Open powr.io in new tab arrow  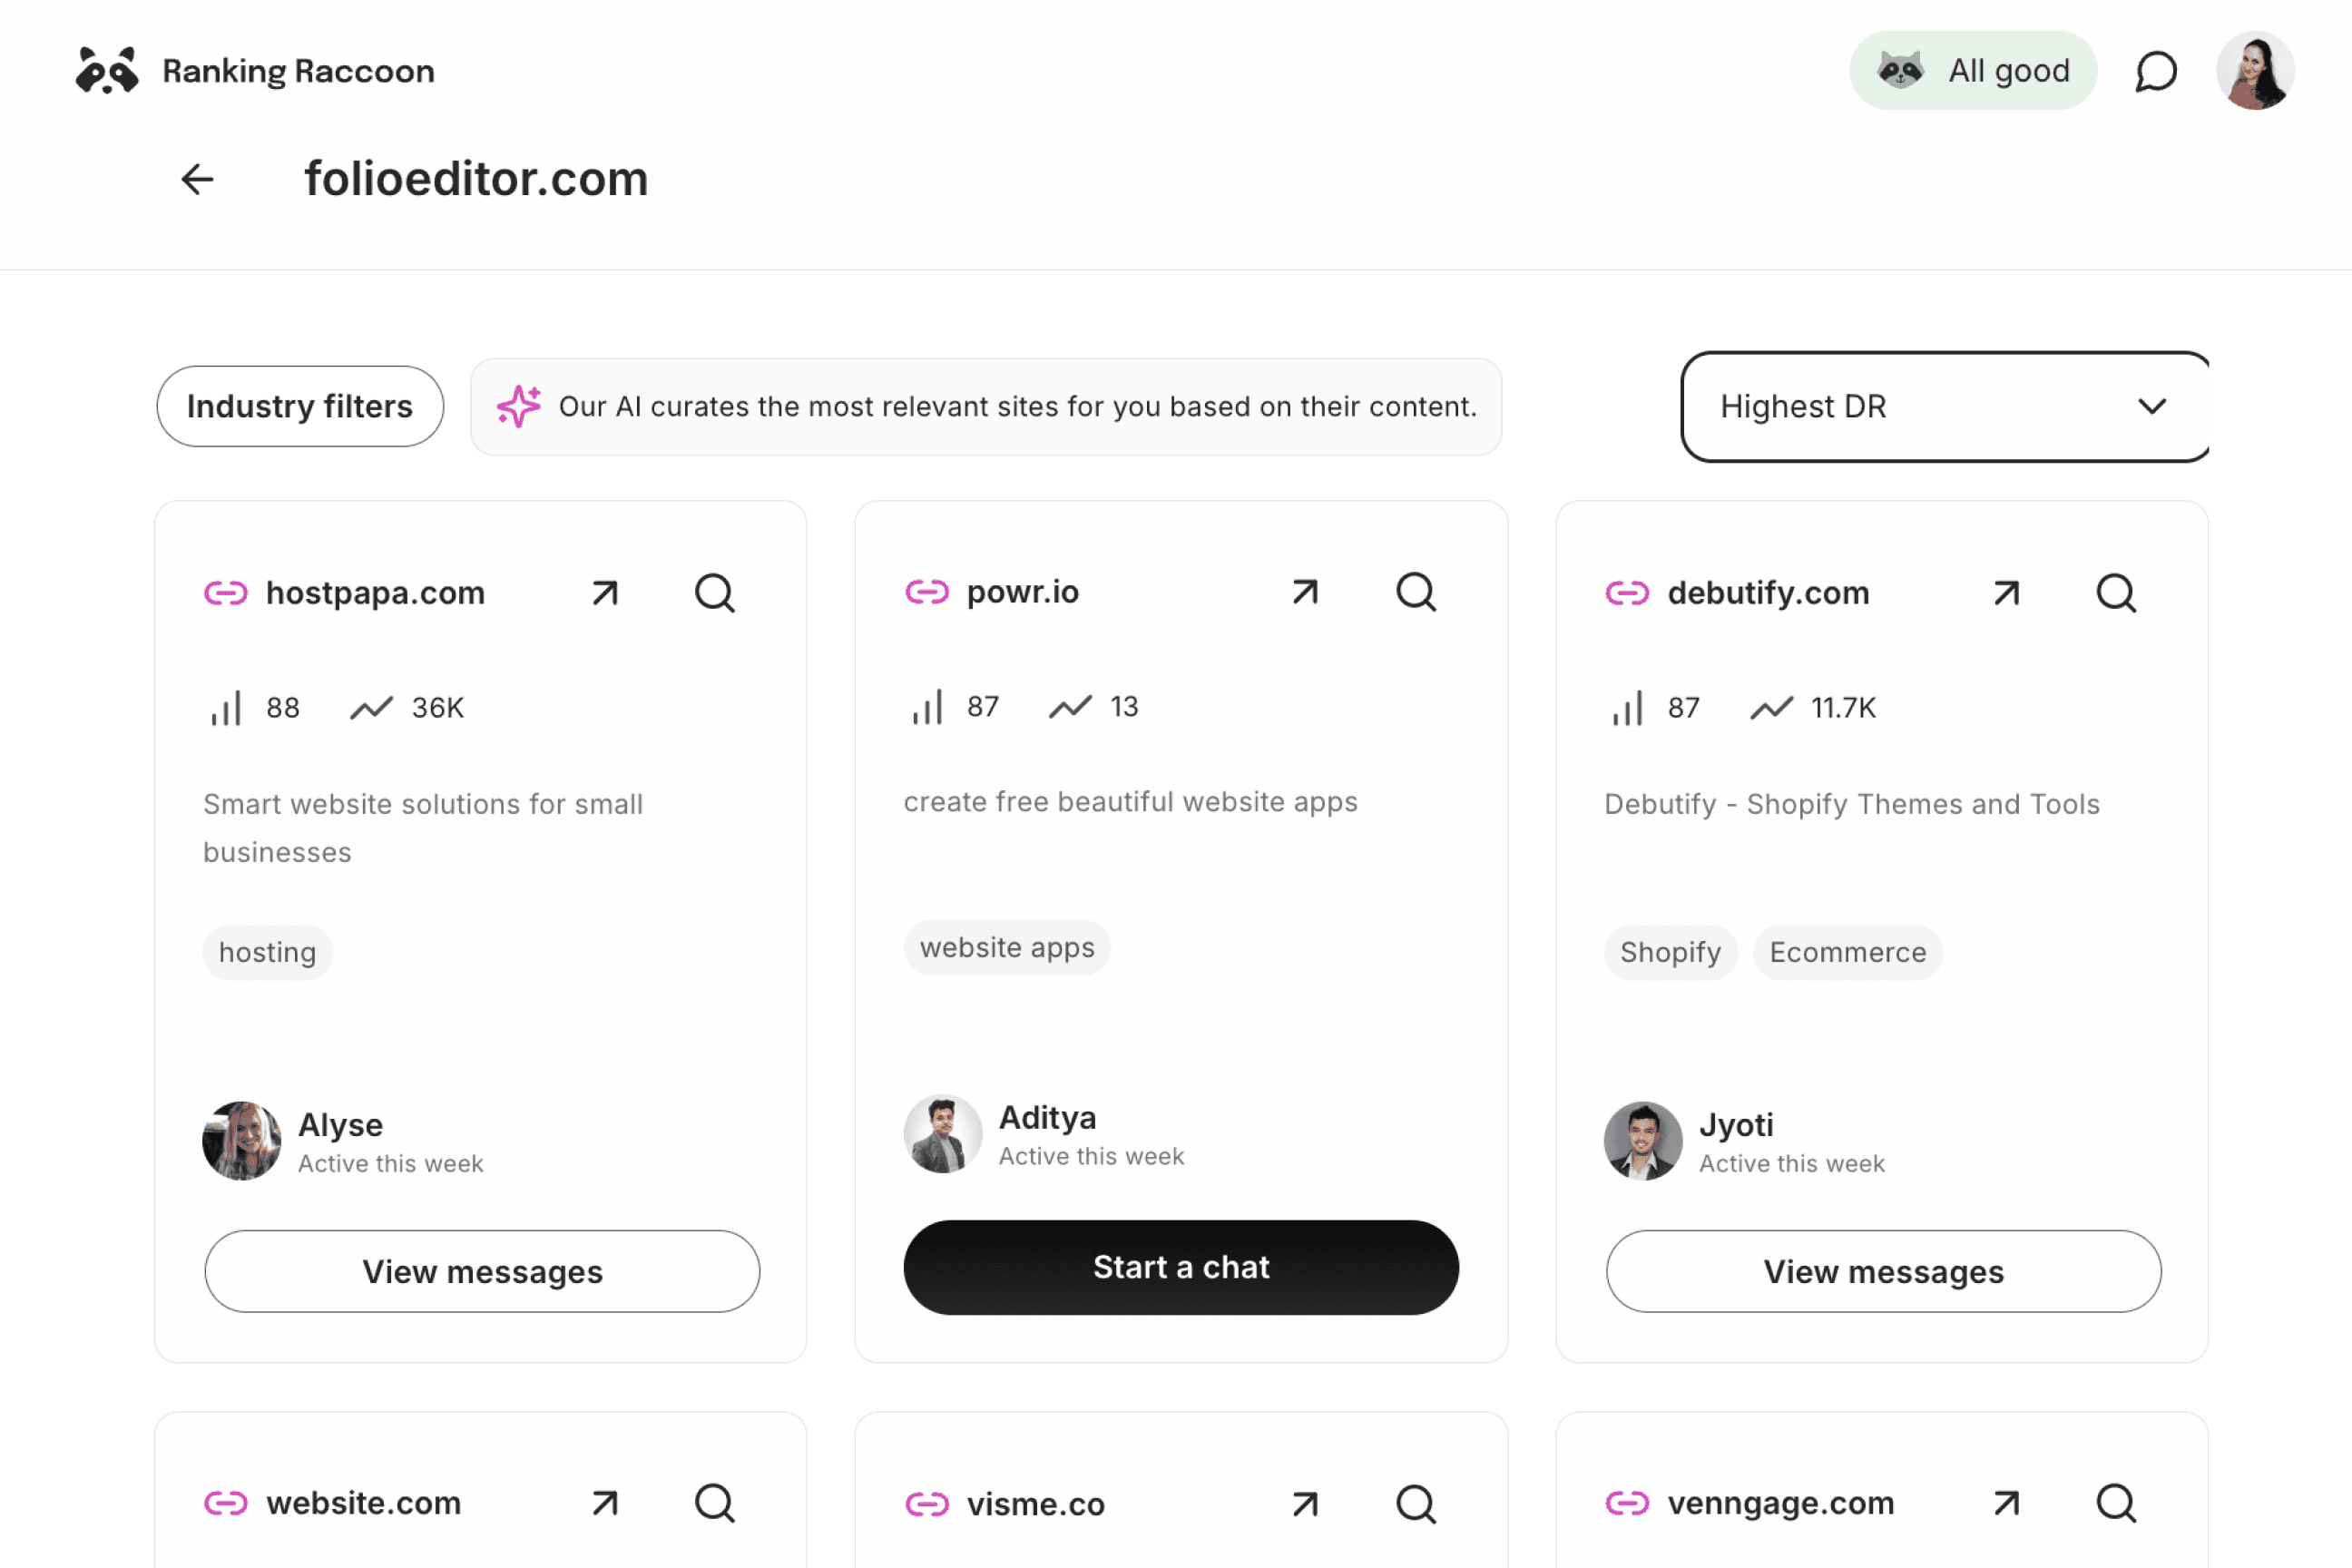1305,592
